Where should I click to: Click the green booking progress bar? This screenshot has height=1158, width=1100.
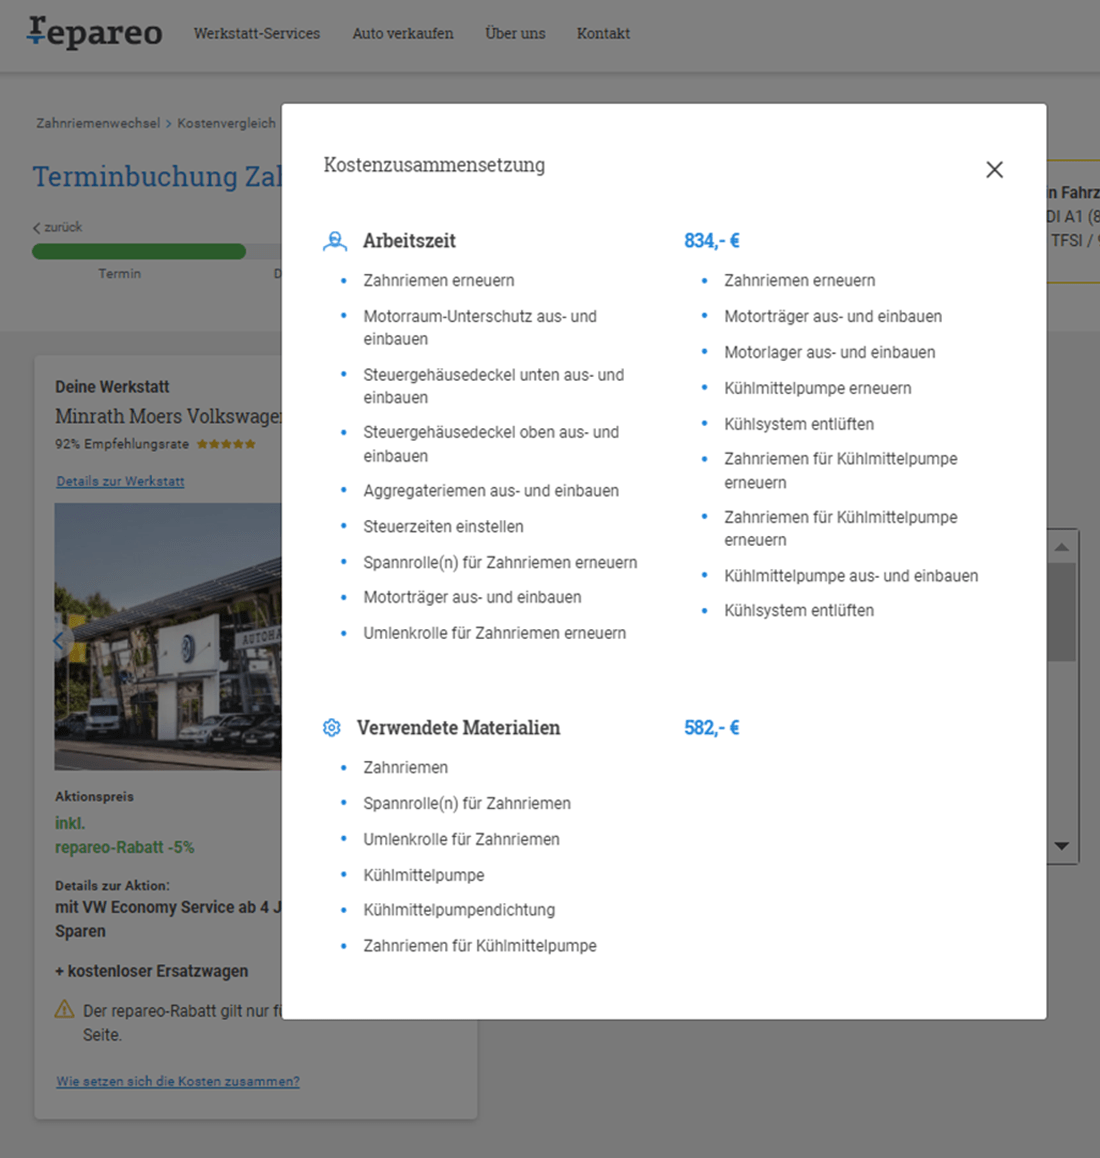coord(139,251)
